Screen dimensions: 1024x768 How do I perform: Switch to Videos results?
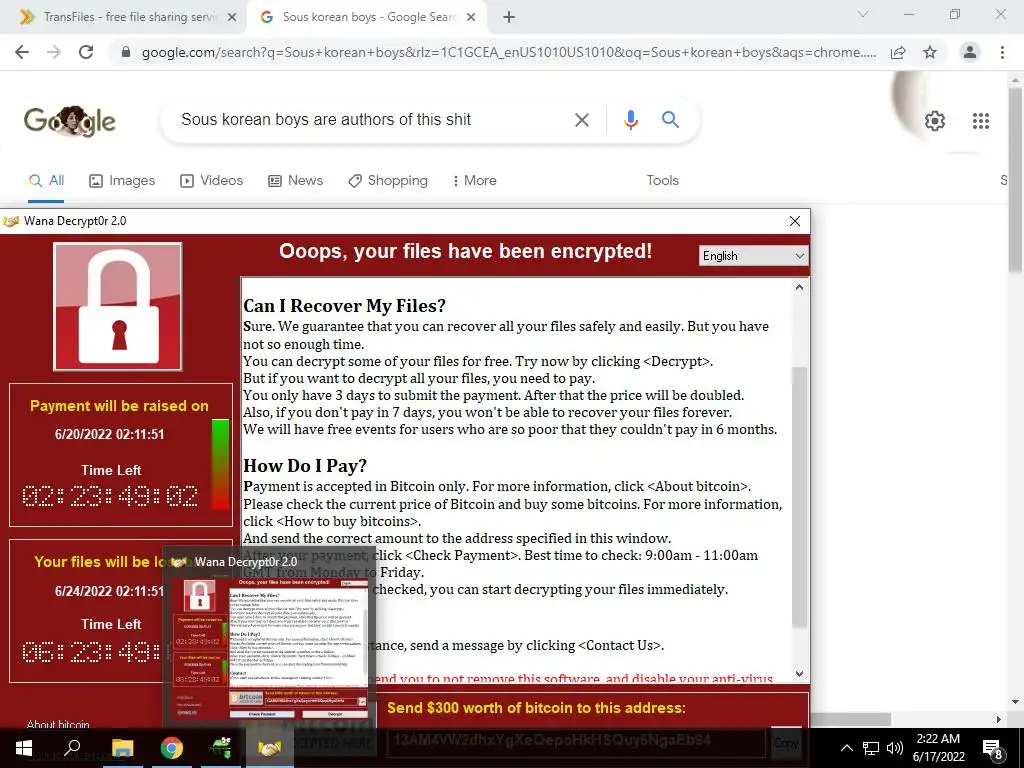[212, 180]
